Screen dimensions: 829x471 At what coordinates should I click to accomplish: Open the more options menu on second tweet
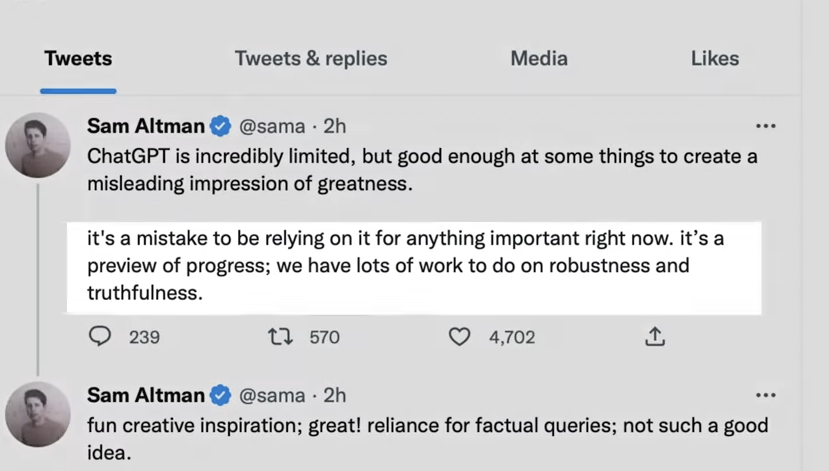(x=765, y=395)
